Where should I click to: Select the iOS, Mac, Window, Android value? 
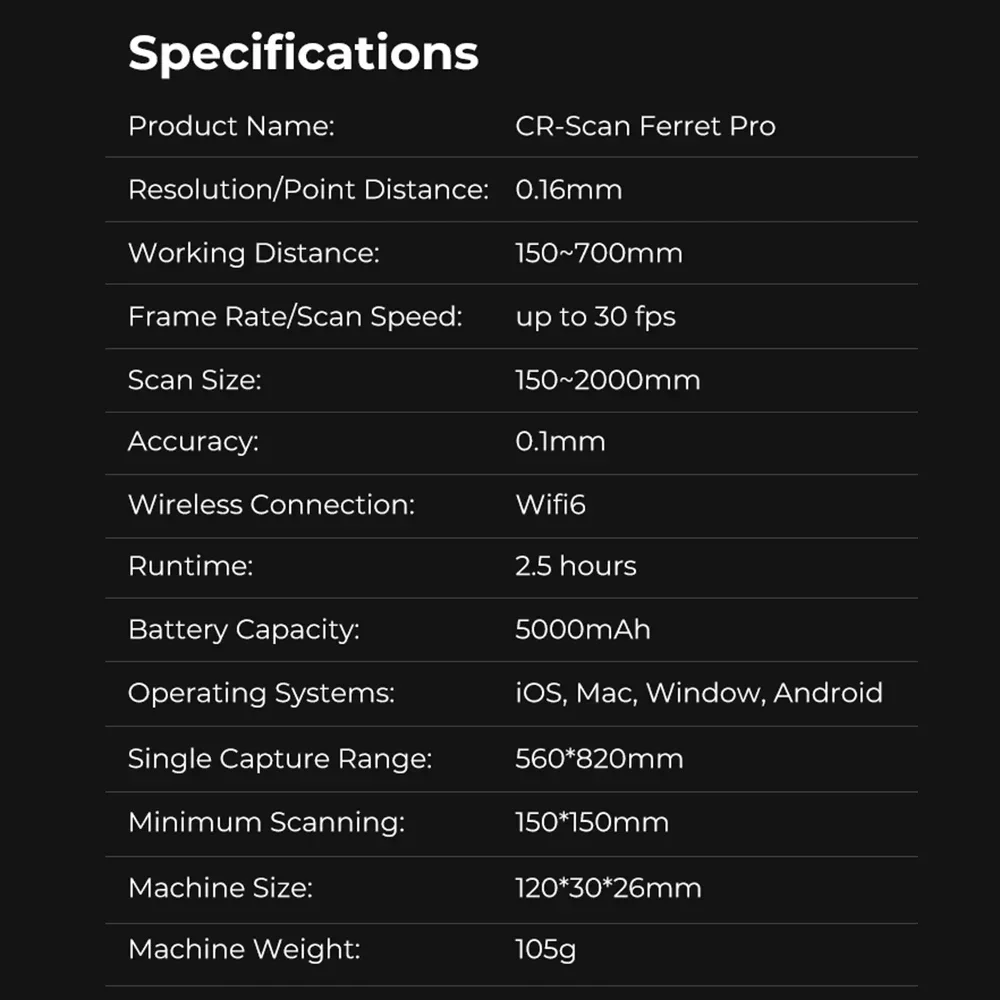pyautogui.click(x=698, y=693)
